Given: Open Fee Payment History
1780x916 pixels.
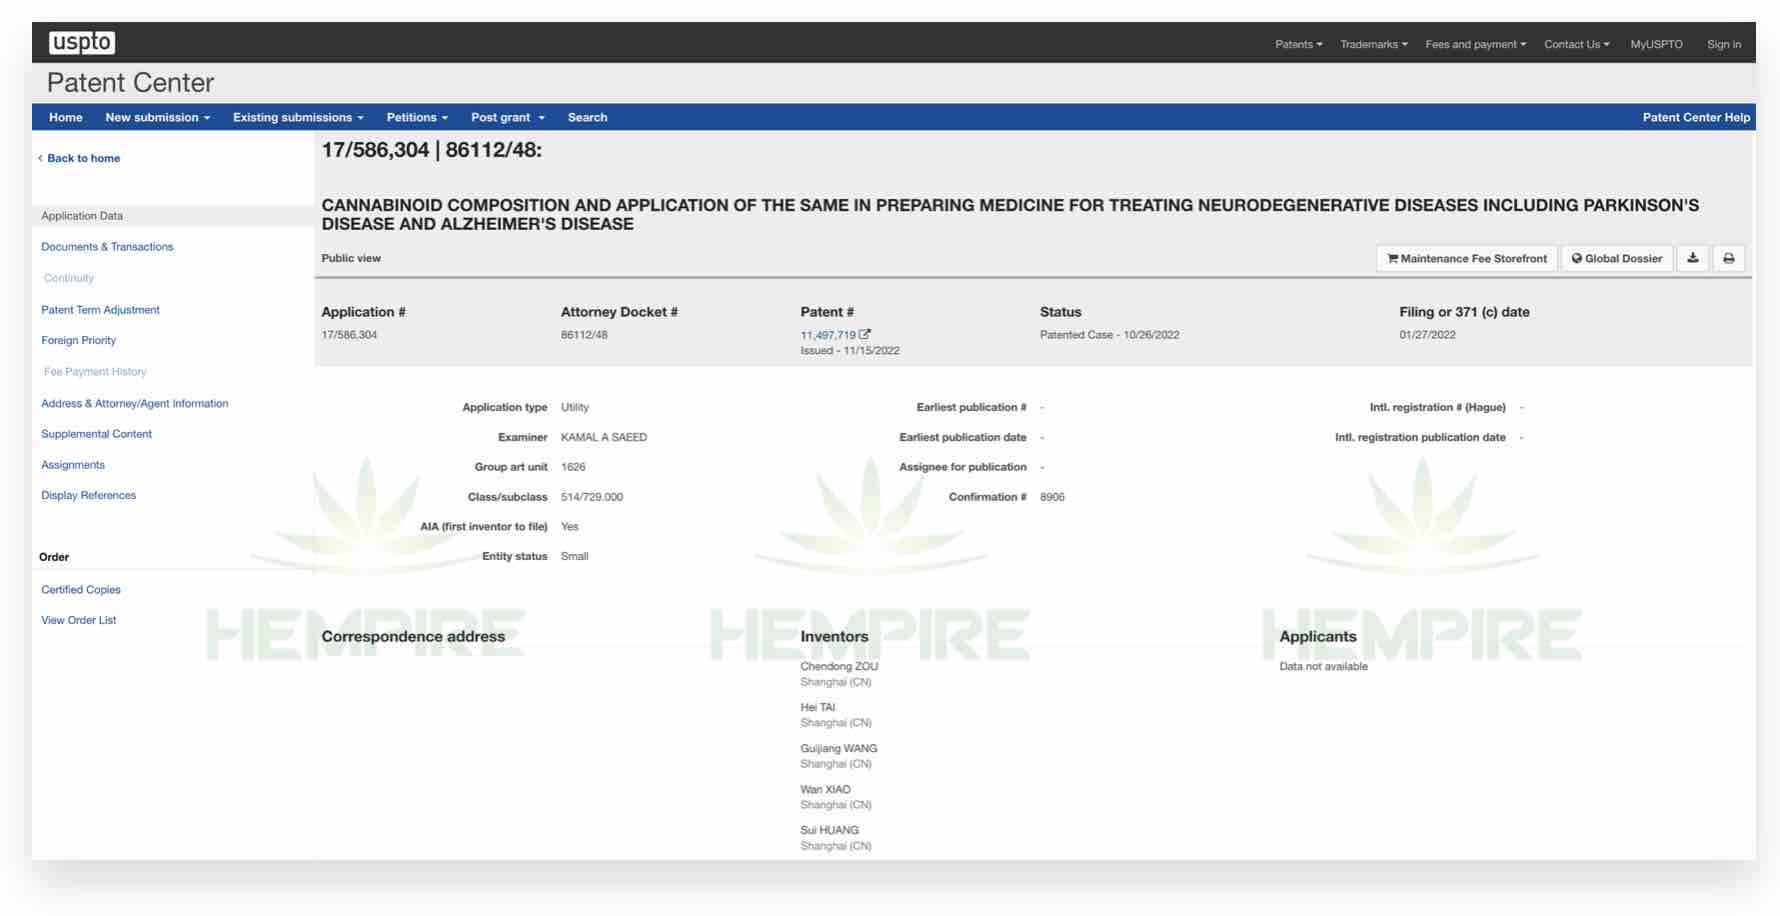Looking at the screenshot, I should pyautogui.click(x=95, y=372).
